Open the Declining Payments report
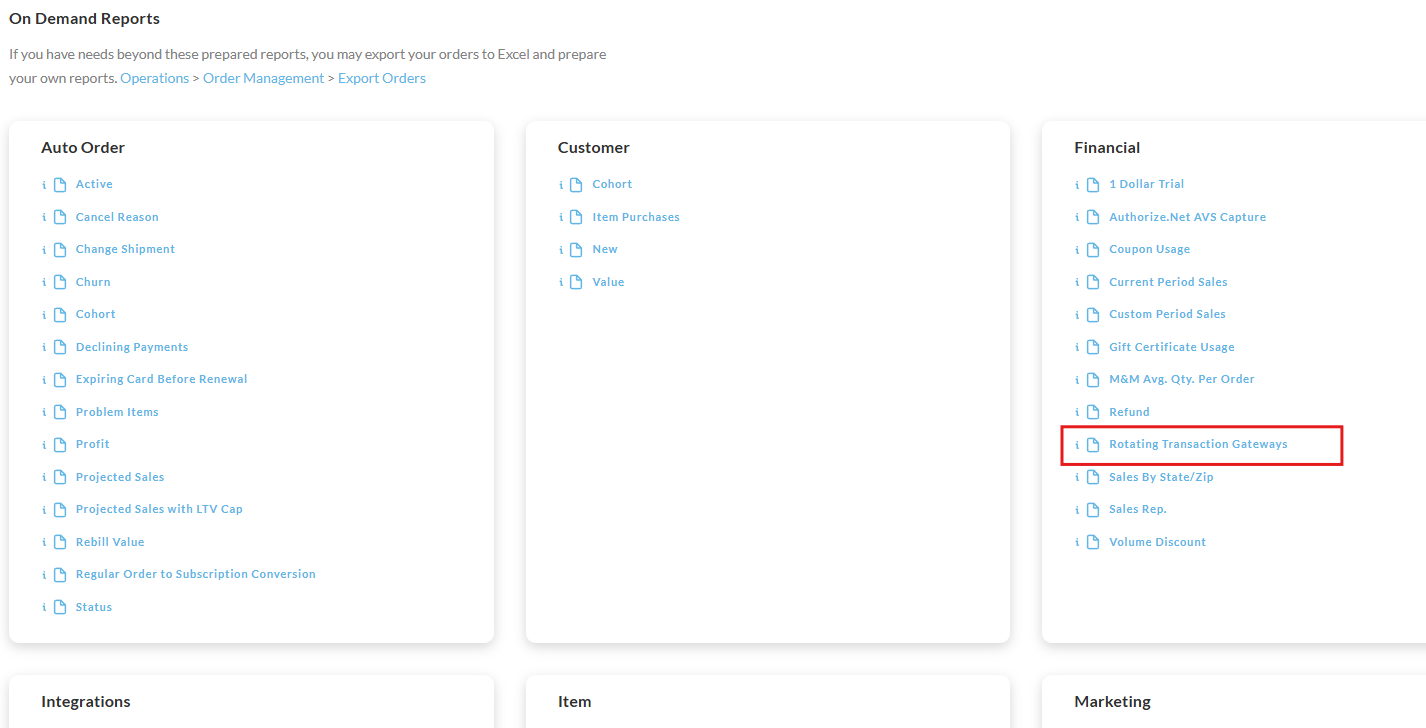The width and height of the screenshot is (1426, 728). [132, 347]
